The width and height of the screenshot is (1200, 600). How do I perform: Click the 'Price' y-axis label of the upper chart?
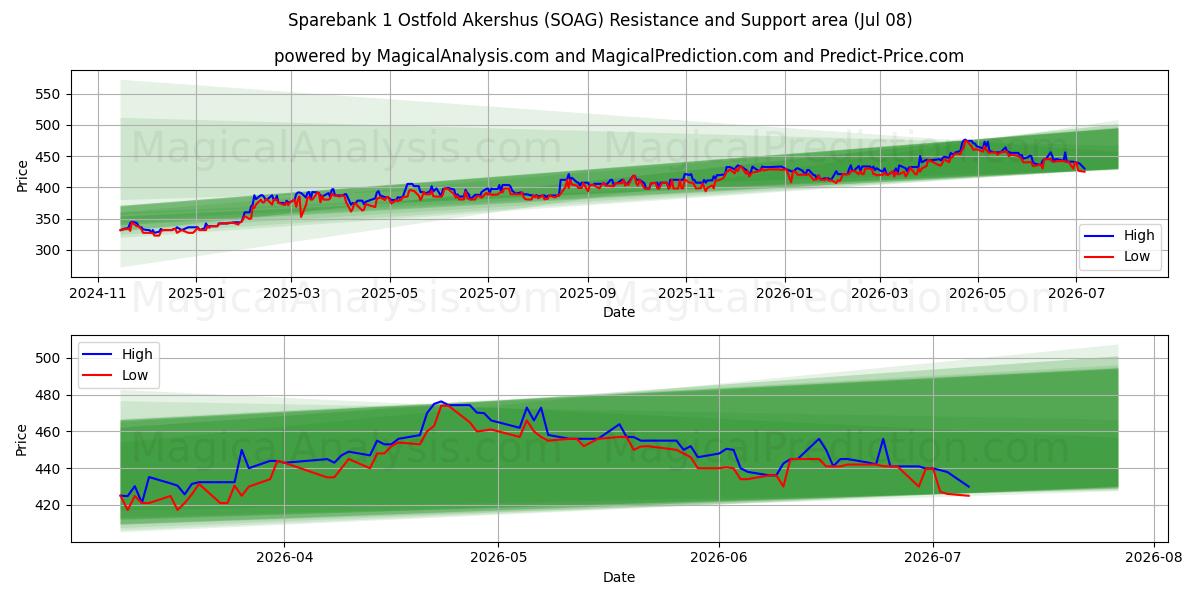22,174
